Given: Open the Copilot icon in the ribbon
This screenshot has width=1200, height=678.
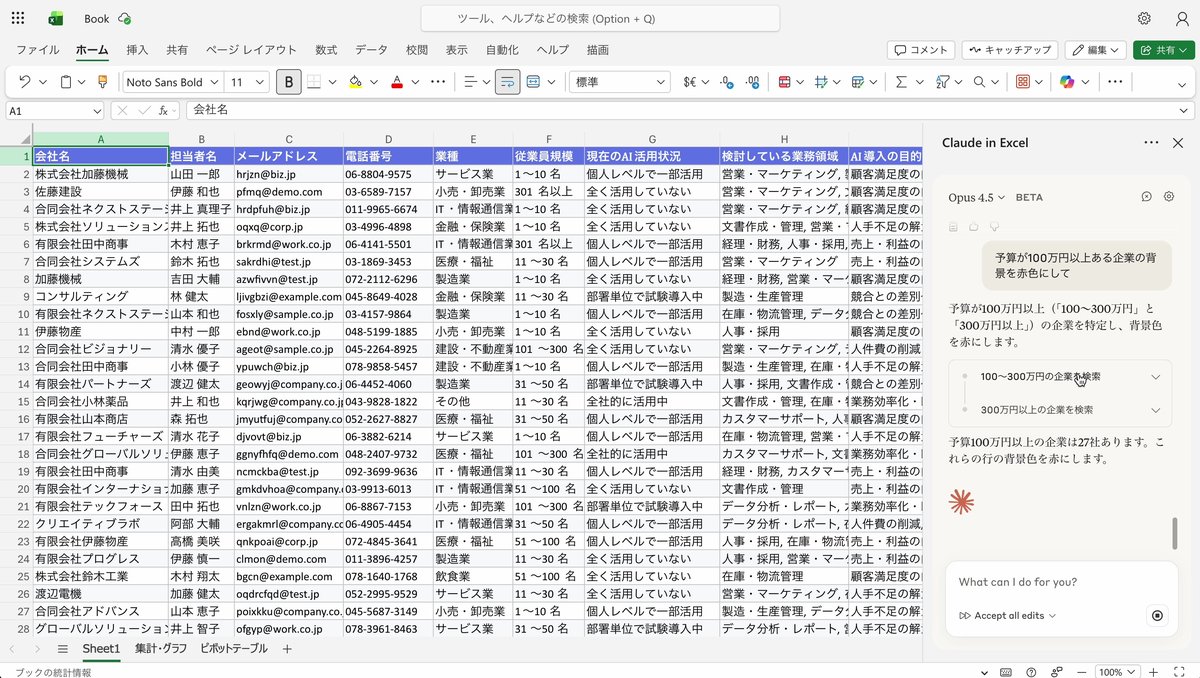Looking at the screenshot, I should tap(1068, 81).
